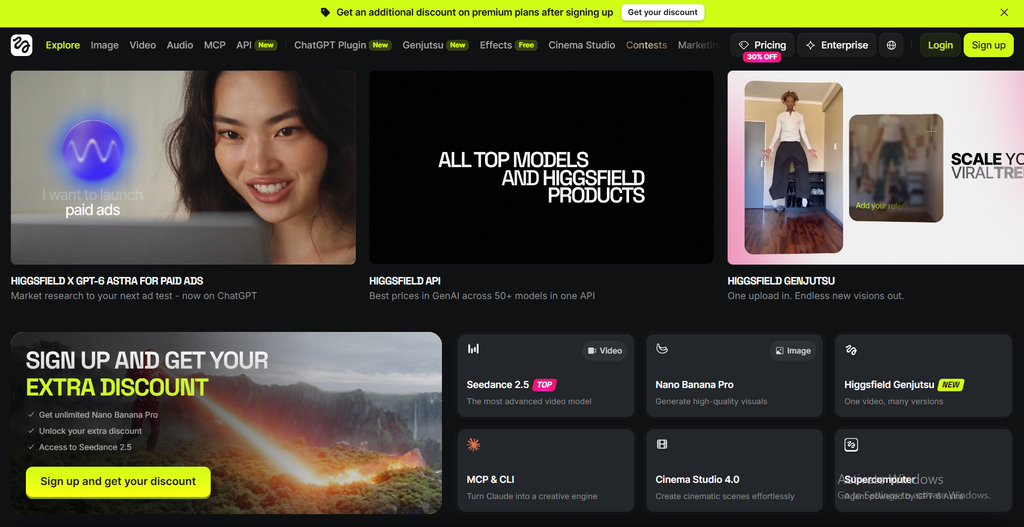The width and height of the screenshot is (1024, 527).
Task: Click Higgsfield X GPT-6 Astra heading
Action: [107, 281]
